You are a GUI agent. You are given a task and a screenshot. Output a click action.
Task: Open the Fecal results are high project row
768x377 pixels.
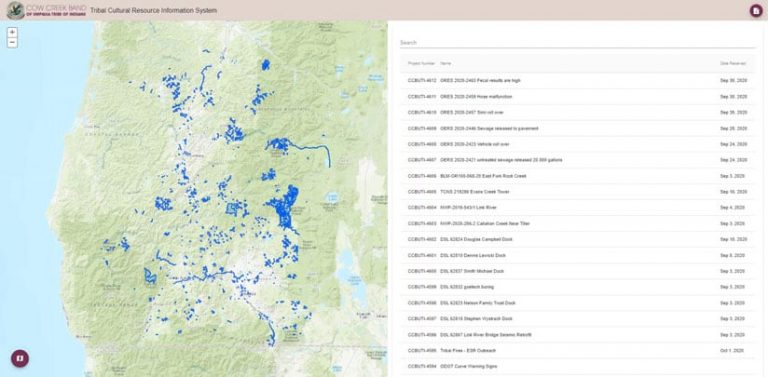tap(577, 81)
